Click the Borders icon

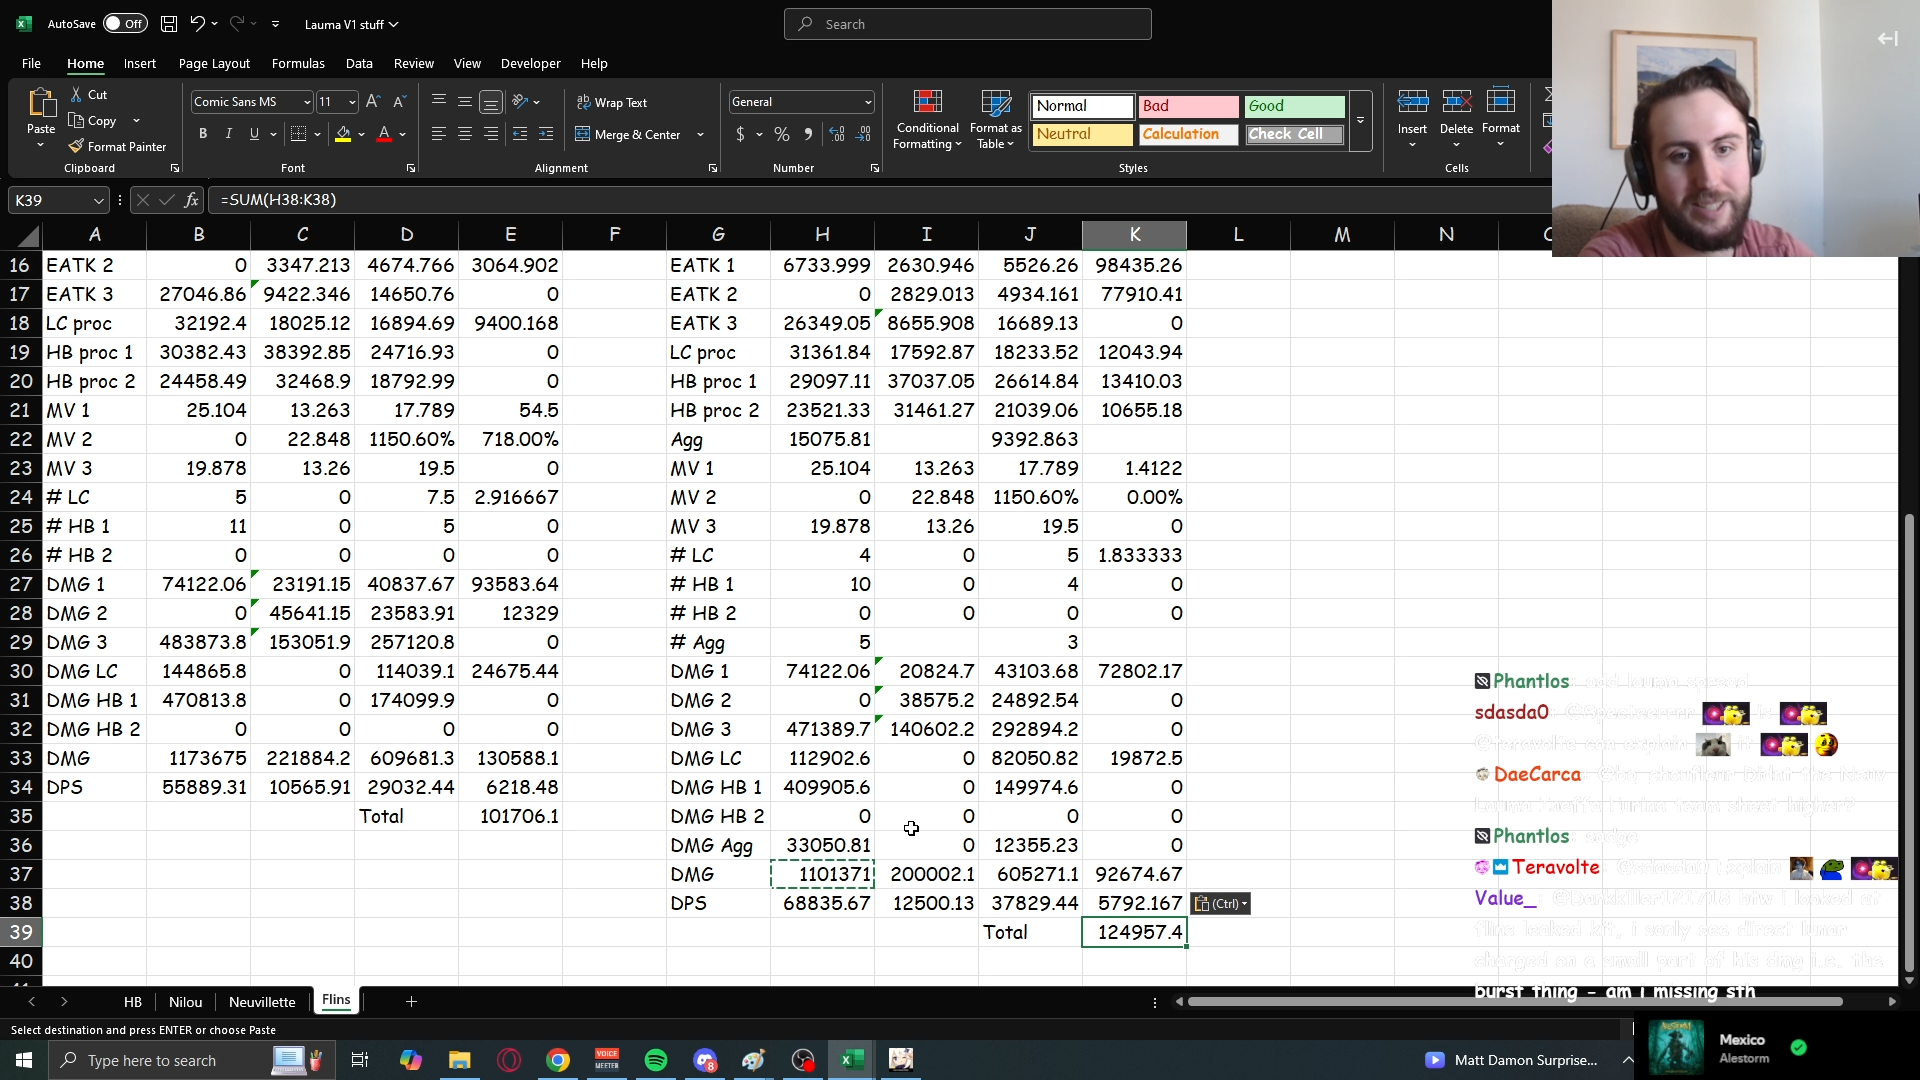click(x=298, y=134)
